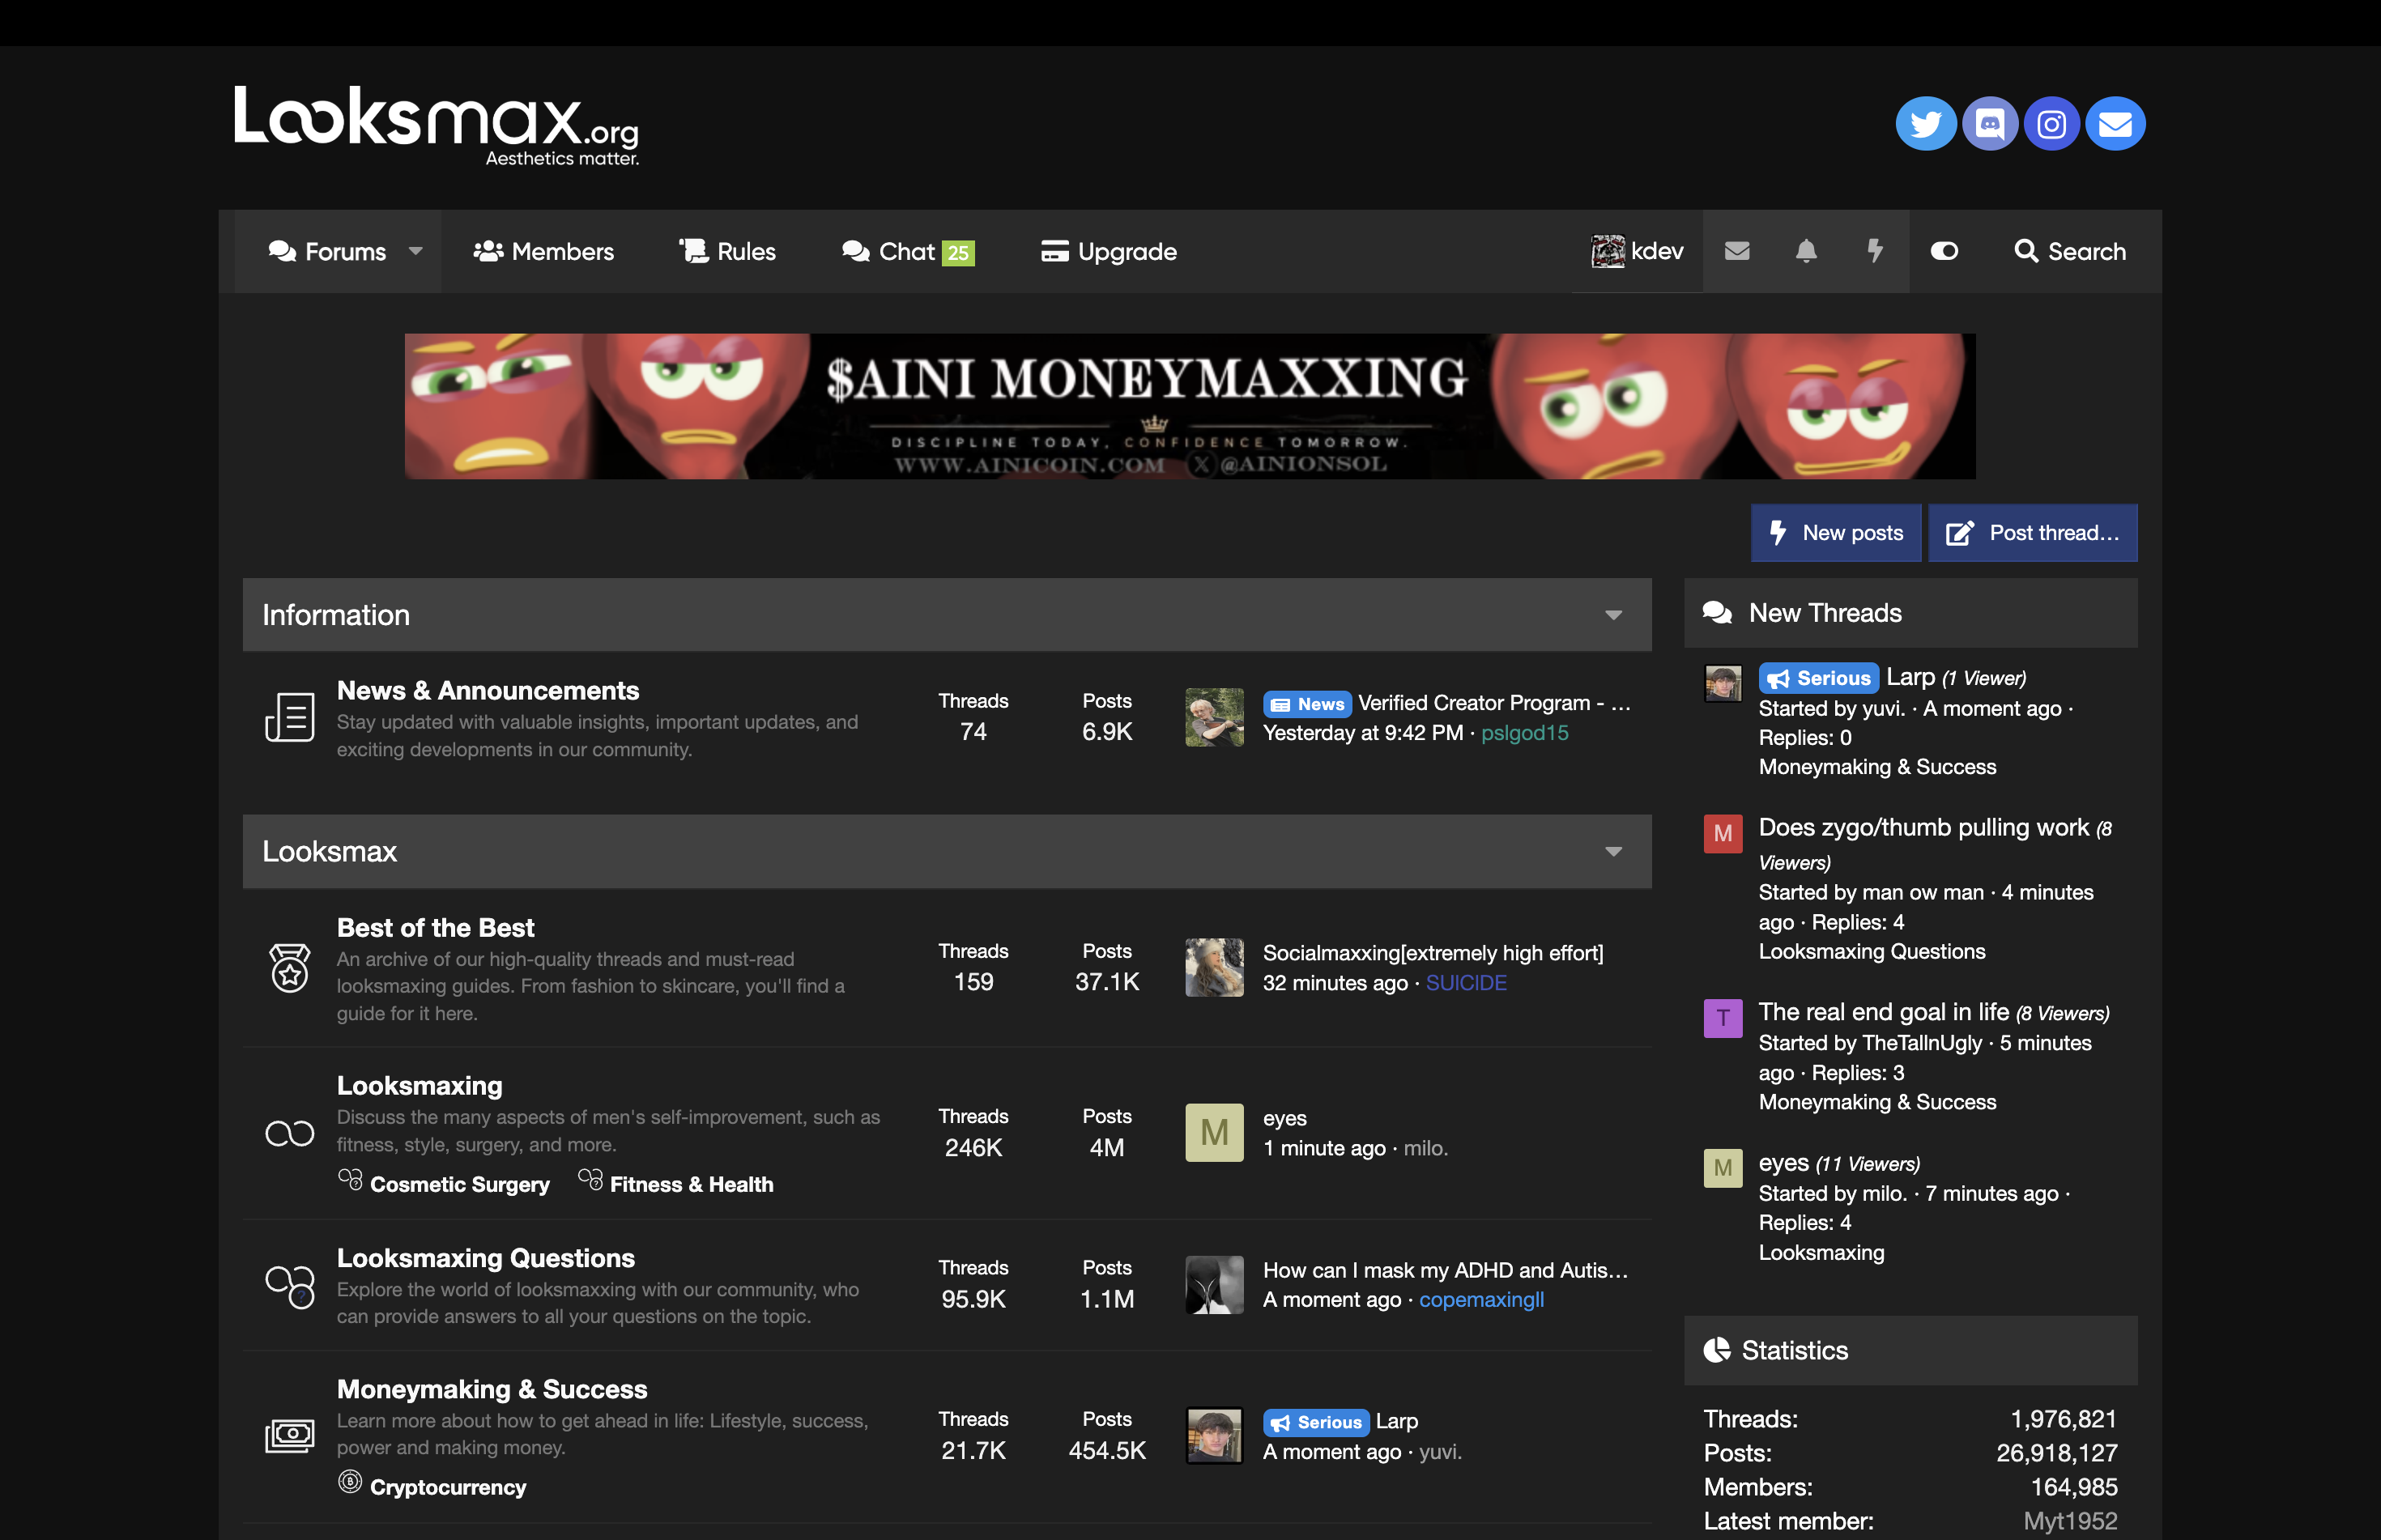
Task: Open avatar beside Socialmaxxing thread
Action: [x=1214, y=967]
